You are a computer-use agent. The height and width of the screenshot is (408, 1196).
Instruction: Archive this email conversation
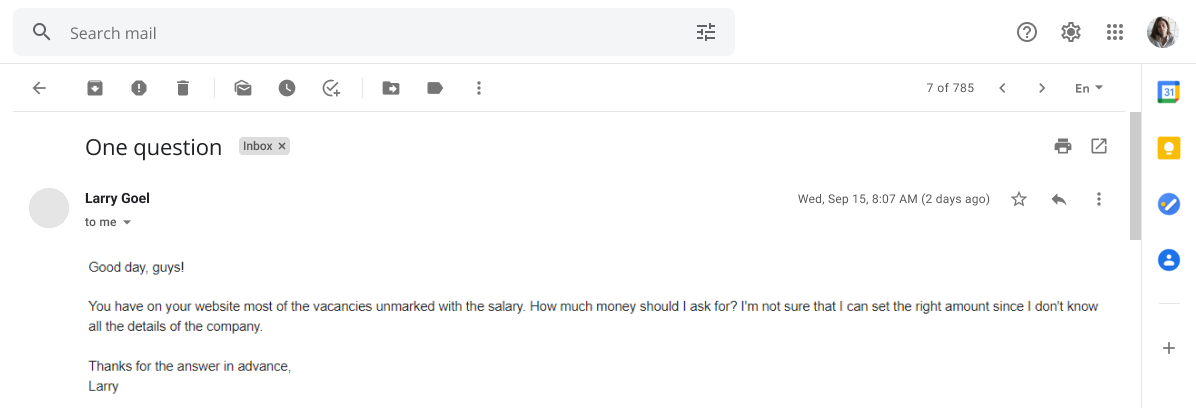[x=95, y=88]
